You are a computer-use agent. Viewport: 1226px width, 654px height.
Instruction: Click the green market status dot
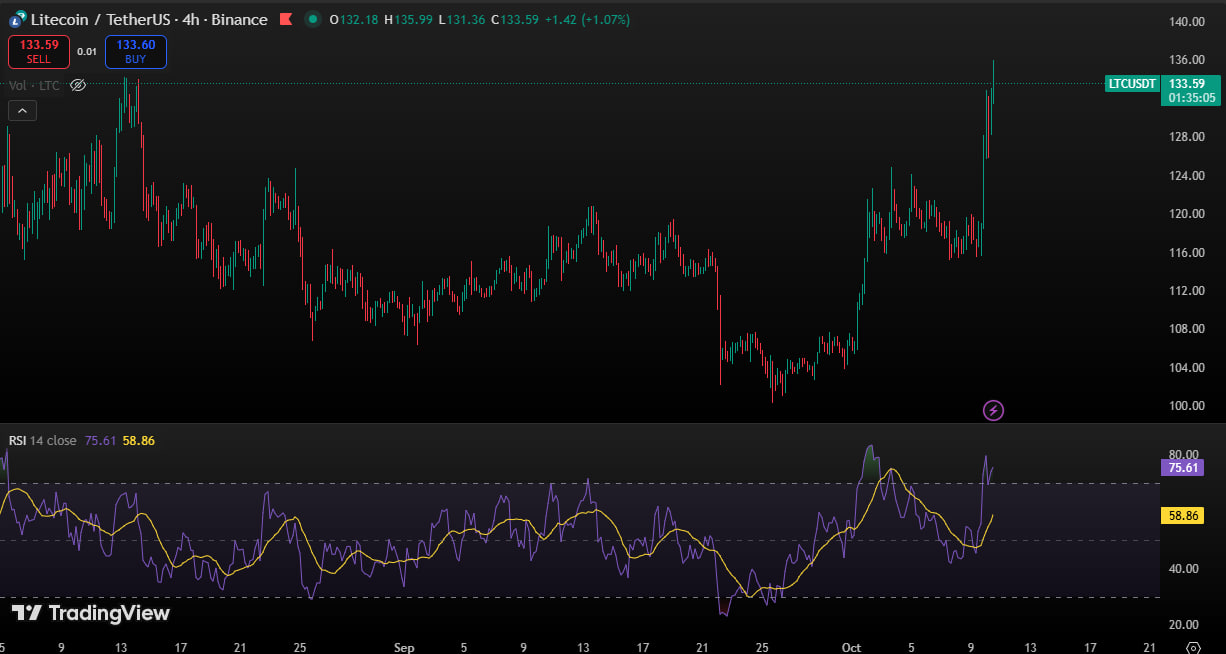click(x=313, y=19)
